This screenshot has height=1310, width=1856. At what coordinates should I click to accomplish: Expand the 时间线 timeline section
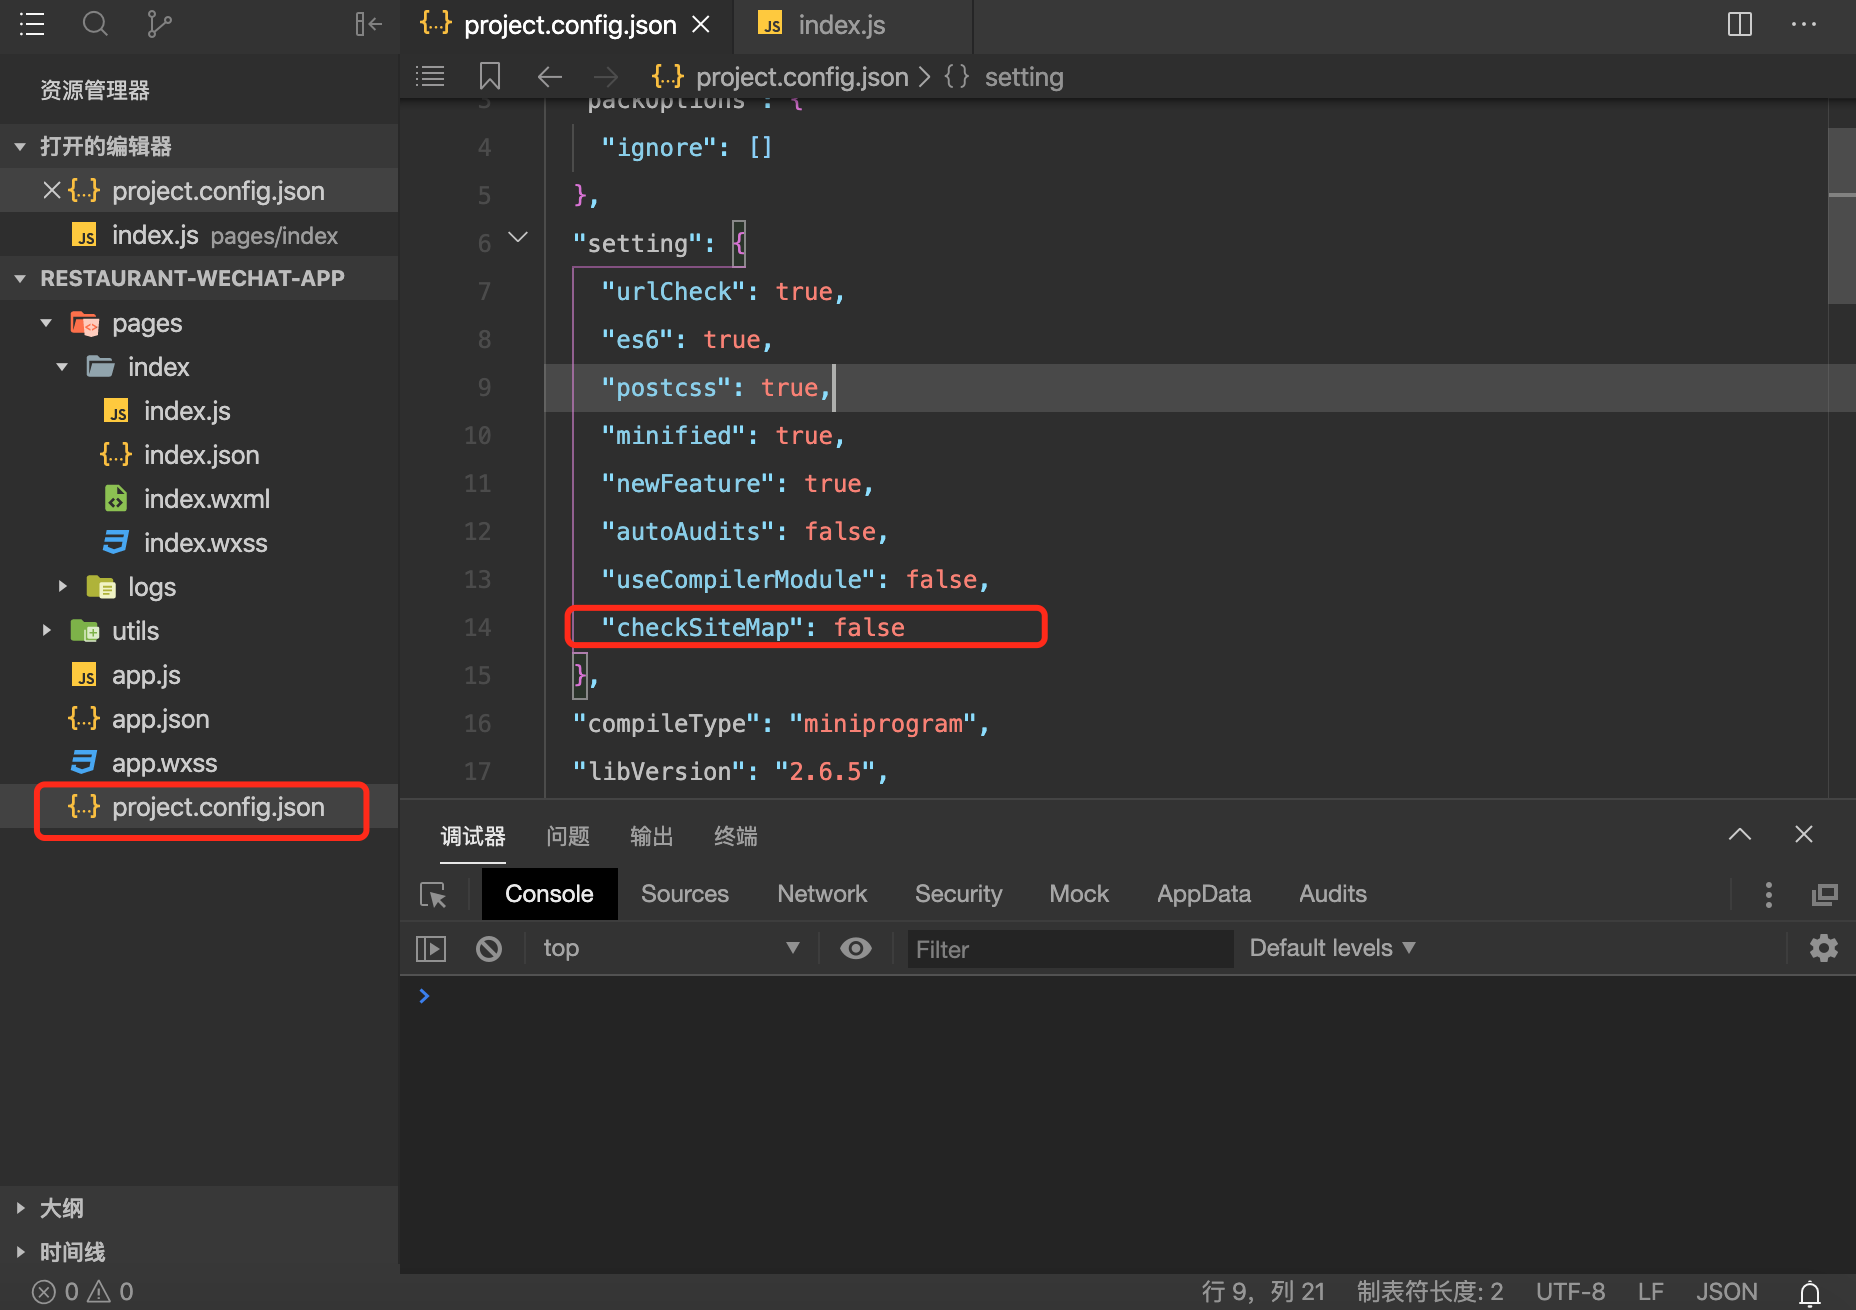point(19,1252)
